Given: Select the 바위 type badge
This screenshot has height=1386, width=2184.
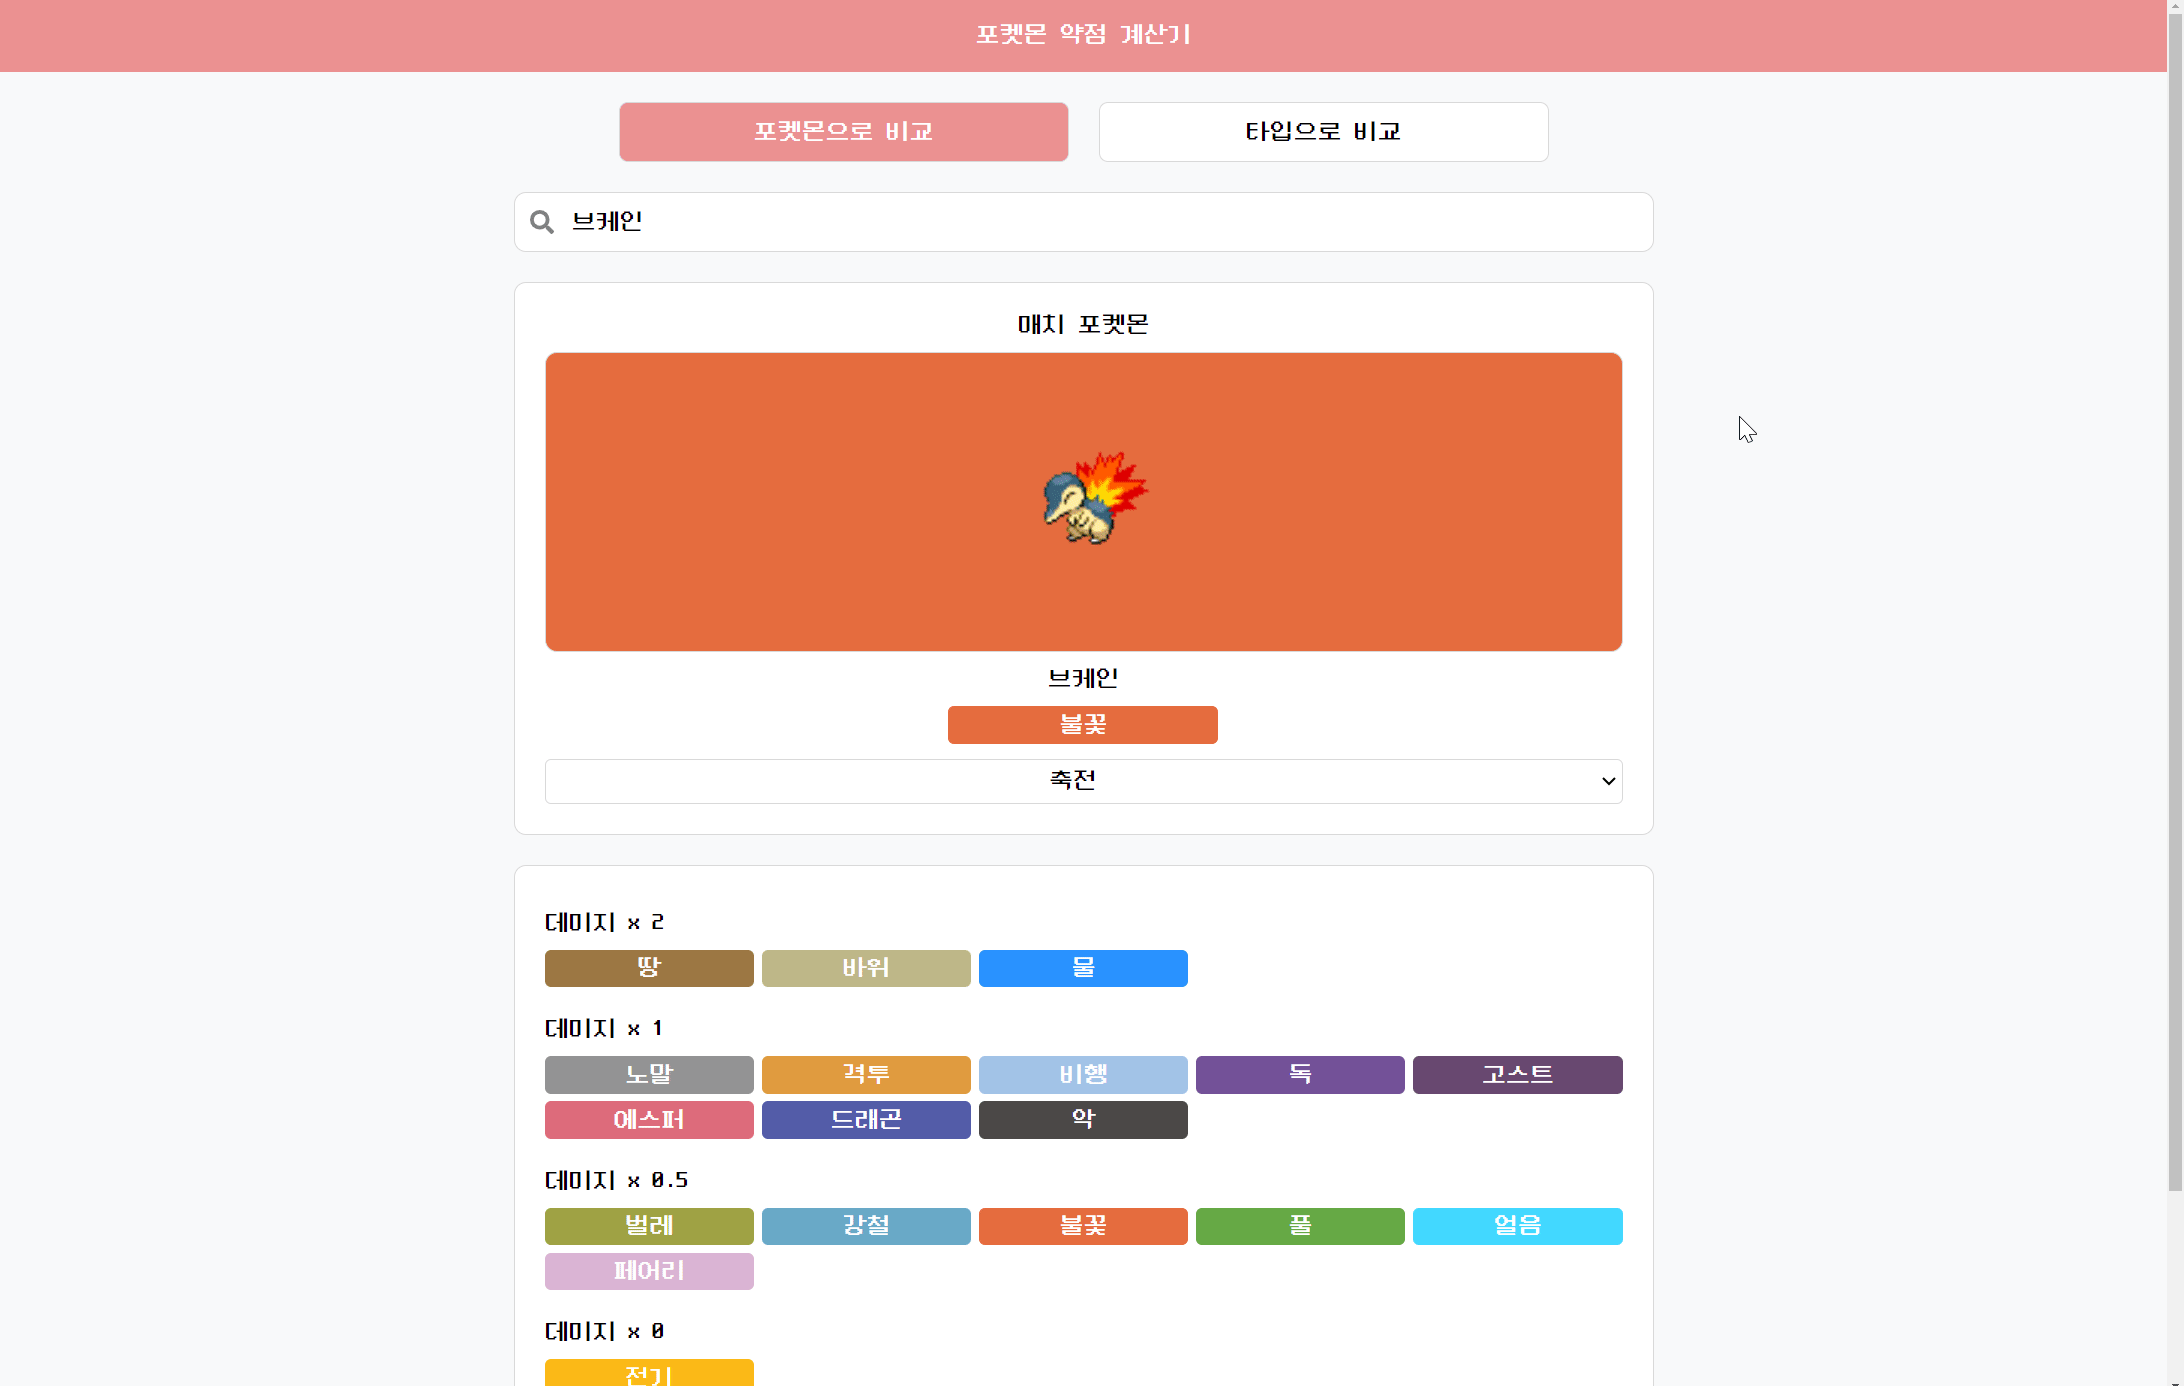Looking at the screenshot, I should pos(865,968).
